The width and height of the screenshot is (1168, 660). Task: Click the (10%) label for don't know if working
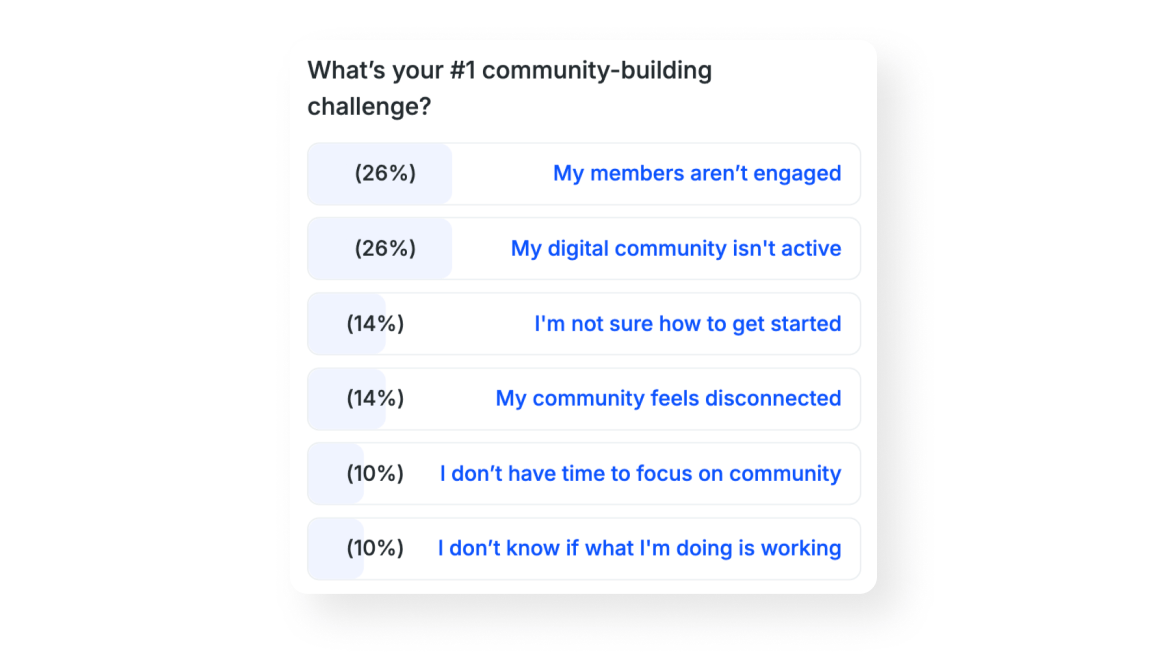pyautogui.click(x=375, y=549)
